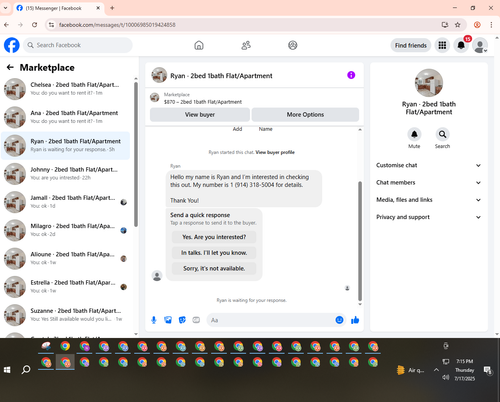The width and height of the screenshot is (500, 402).
Task: Open account profile menu avatar
Action: [x=480, y=46]
